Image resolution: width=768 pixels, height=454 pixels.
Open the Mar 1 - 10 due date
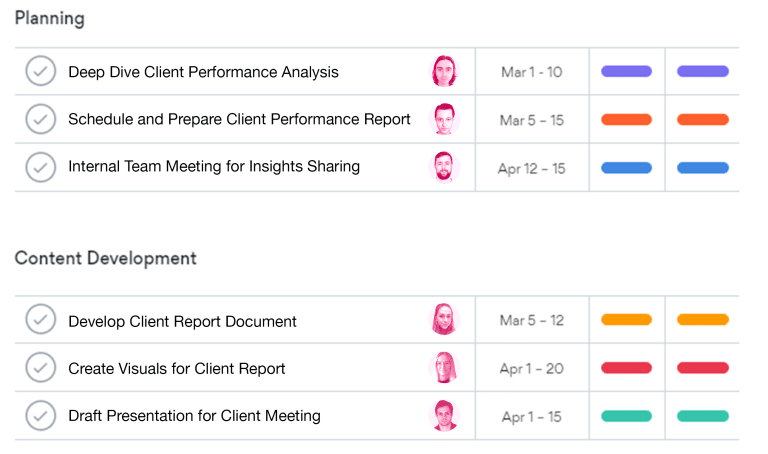pos(531,72)
